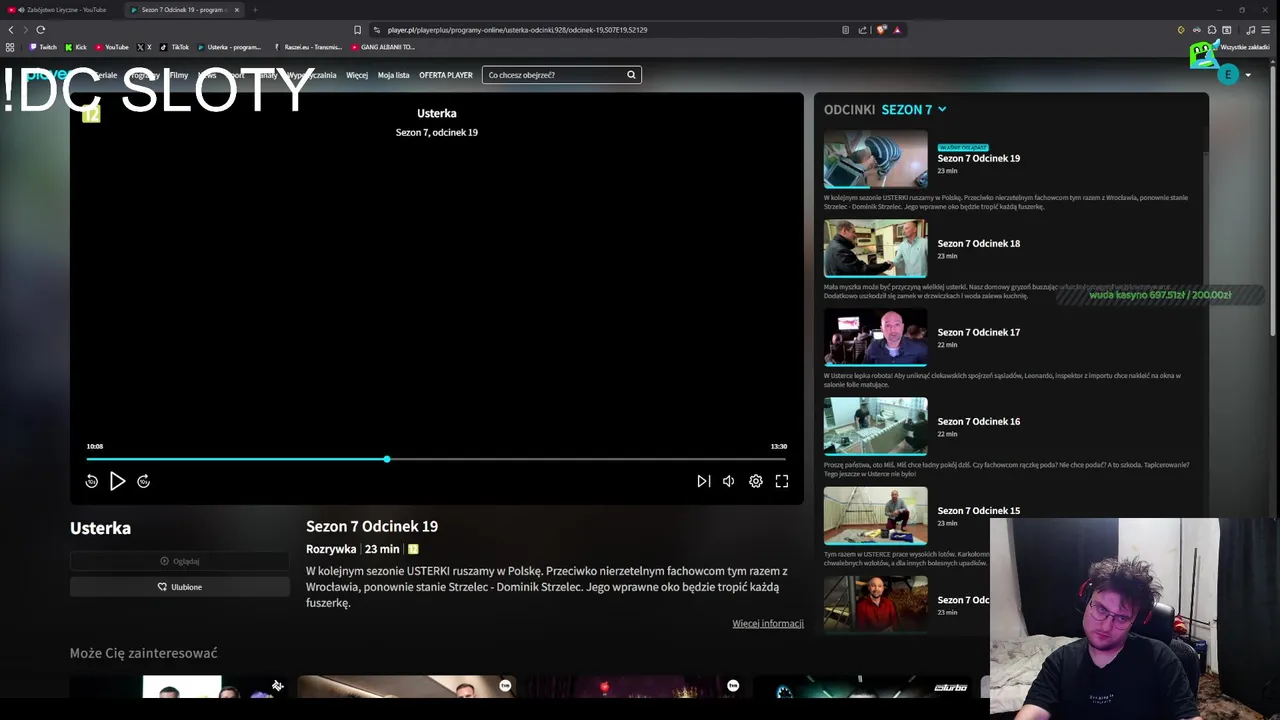Mute the player volume
Image resolution: width=1280 pixels, height=720 pixels.
729,481
